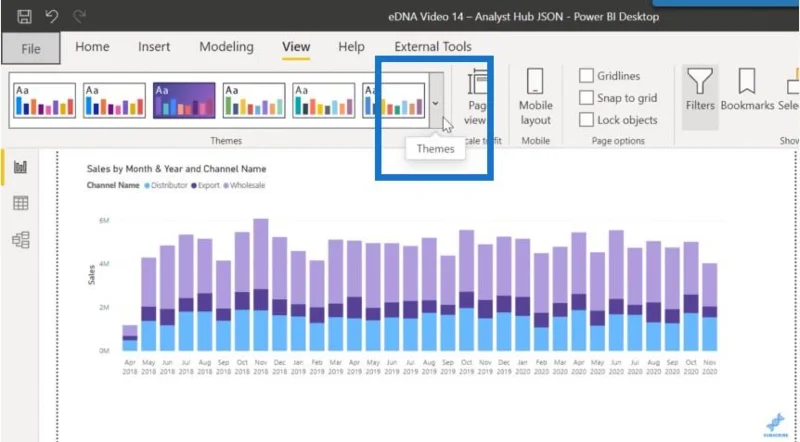The image size is (800, 442).
Task: Click the Save icon in title bar
Action: 24,17
